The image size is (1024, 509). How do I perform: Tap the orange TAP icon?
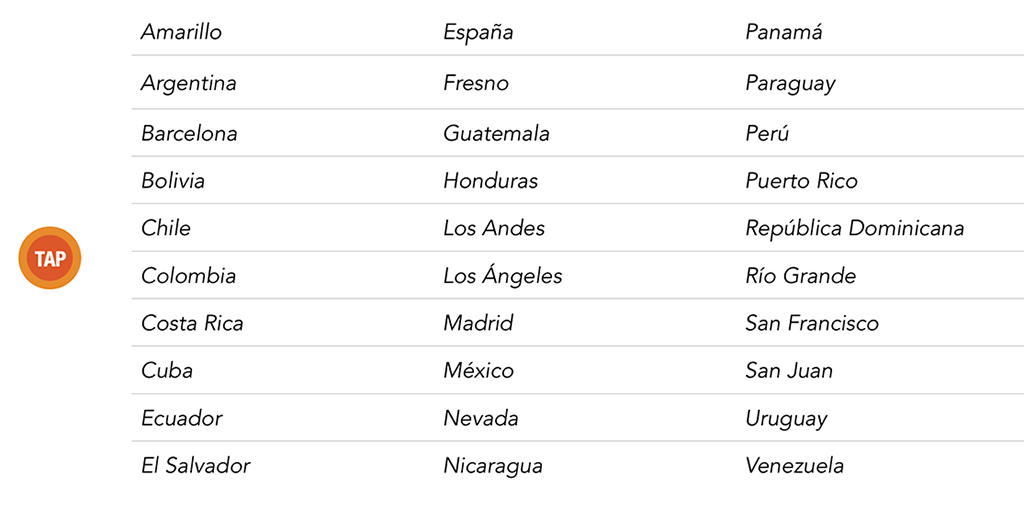[49, 258]
